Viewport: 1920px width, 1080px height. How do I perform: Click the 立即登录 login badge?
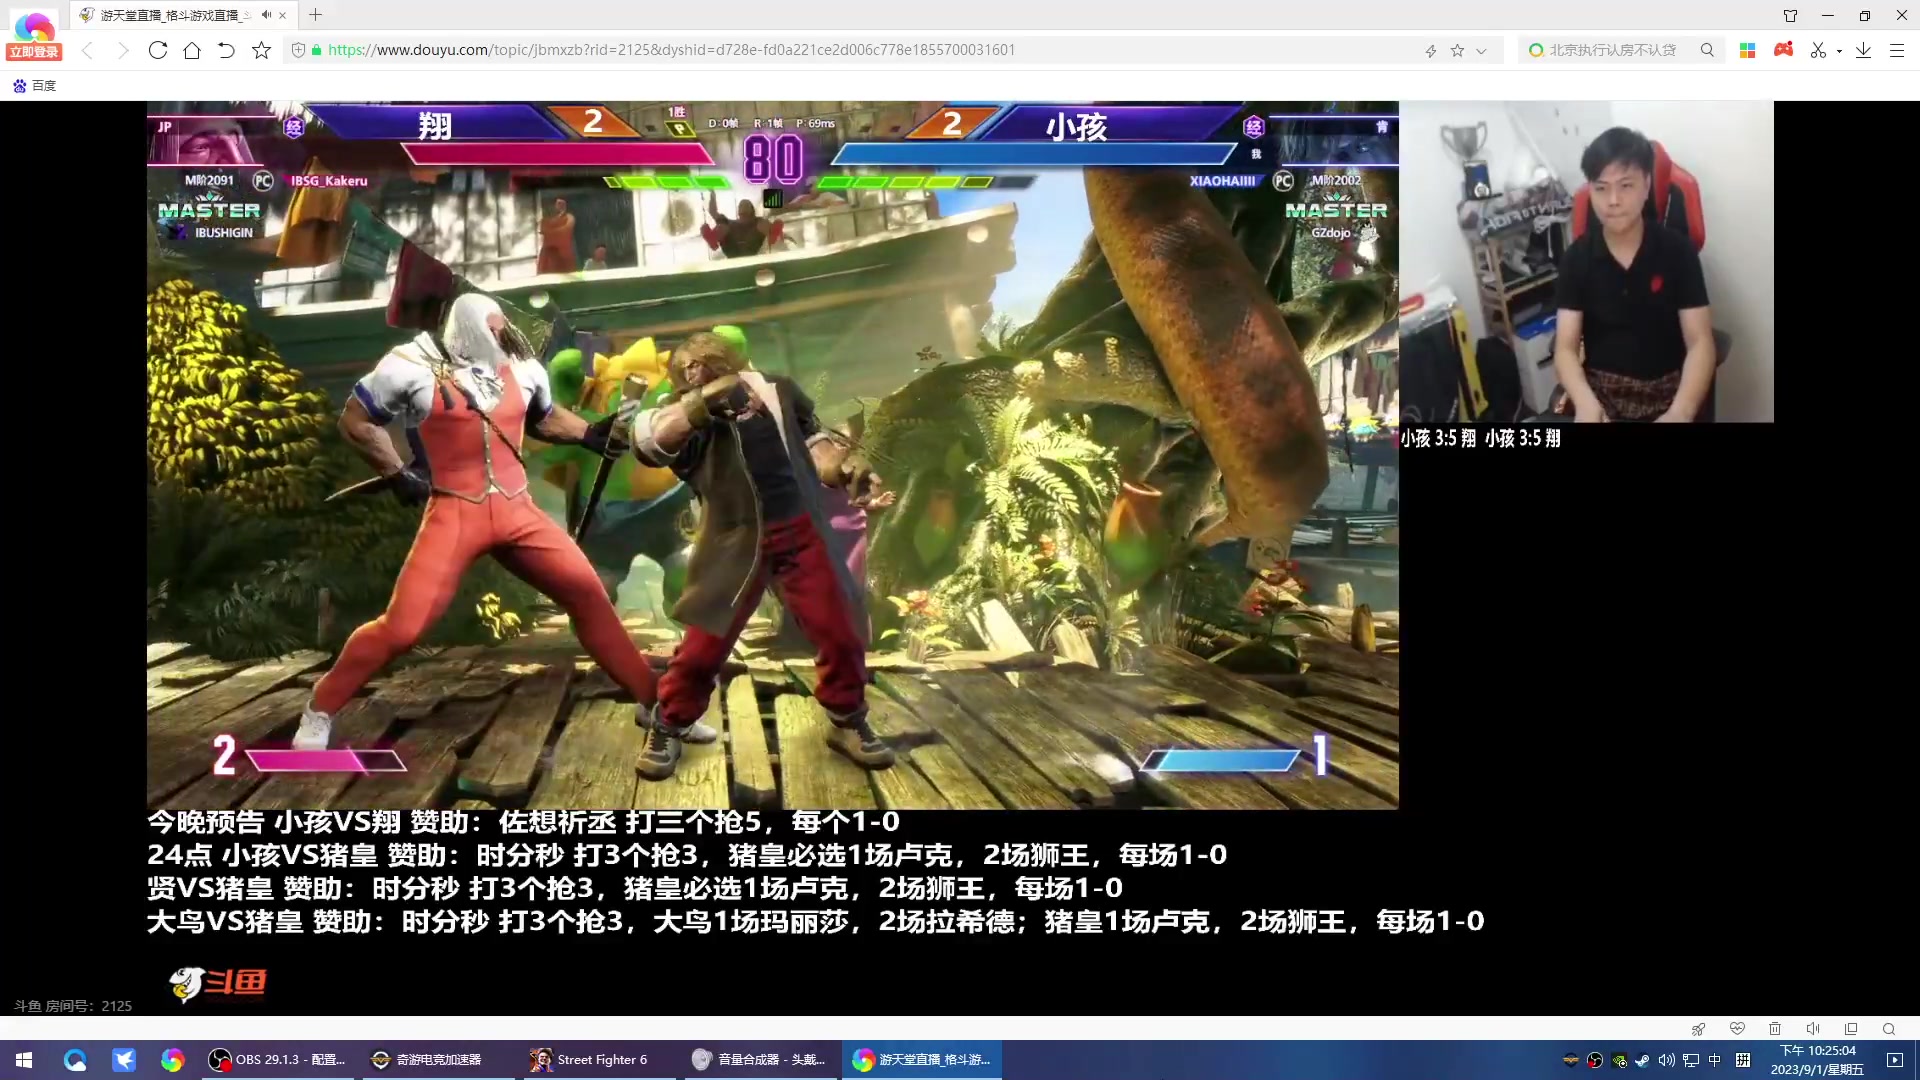point(35,52)
